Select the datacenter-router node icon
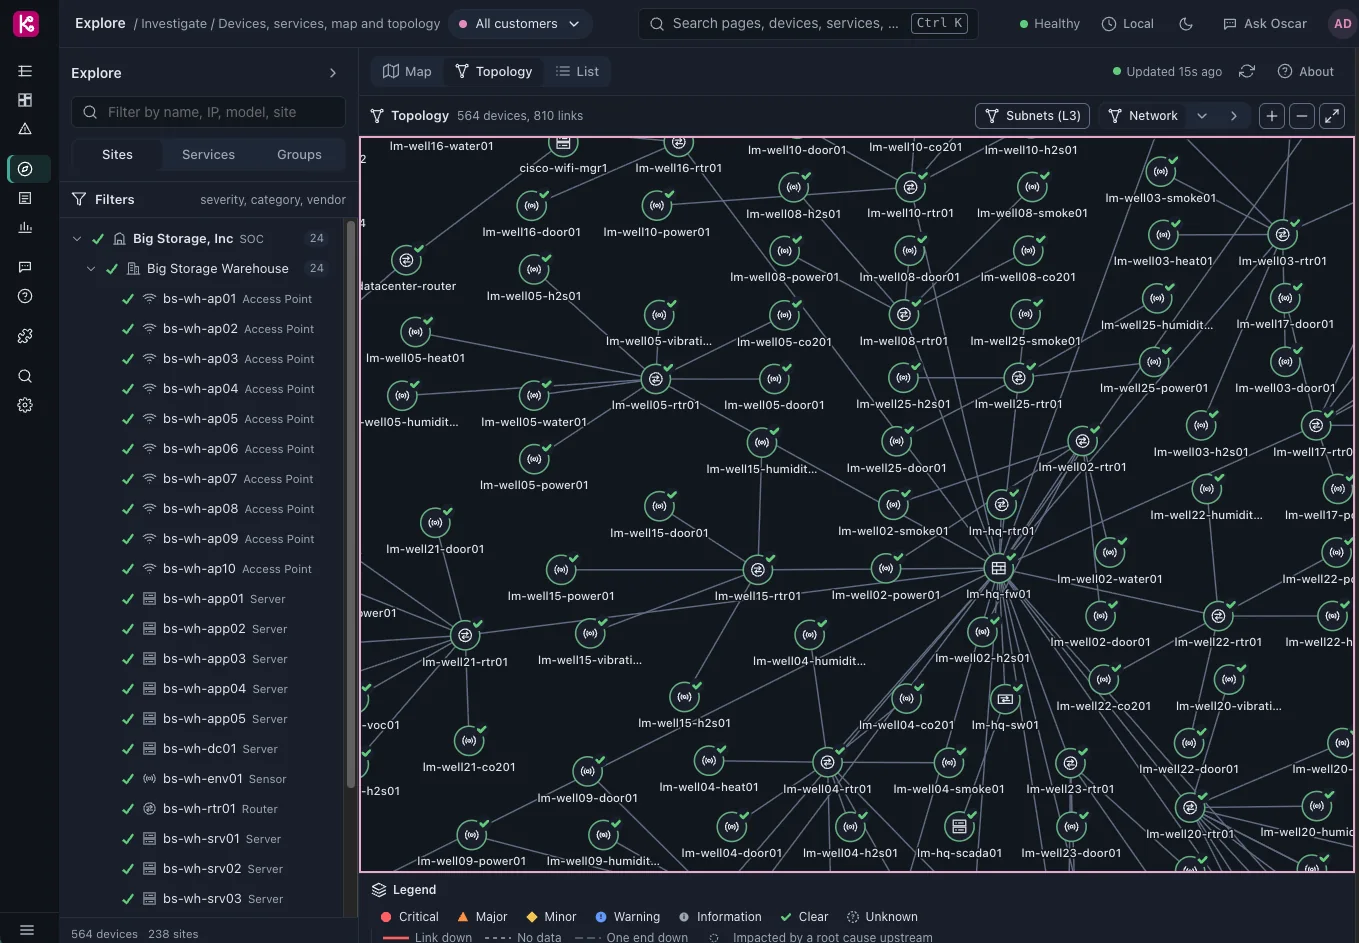Screen dimensions: 1359x943 tap(406, 260)
